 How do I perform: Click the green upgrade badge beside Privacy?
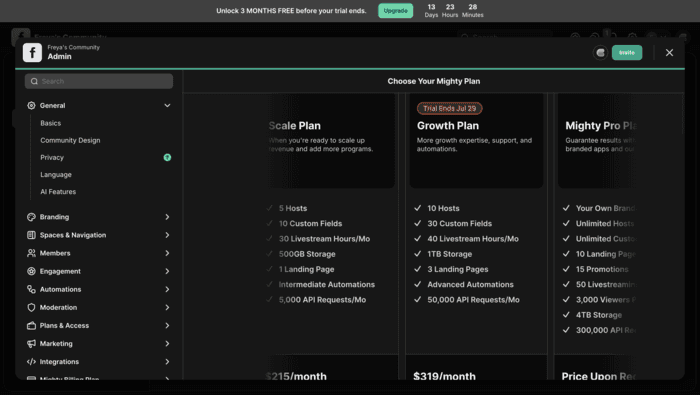[167, 157]
